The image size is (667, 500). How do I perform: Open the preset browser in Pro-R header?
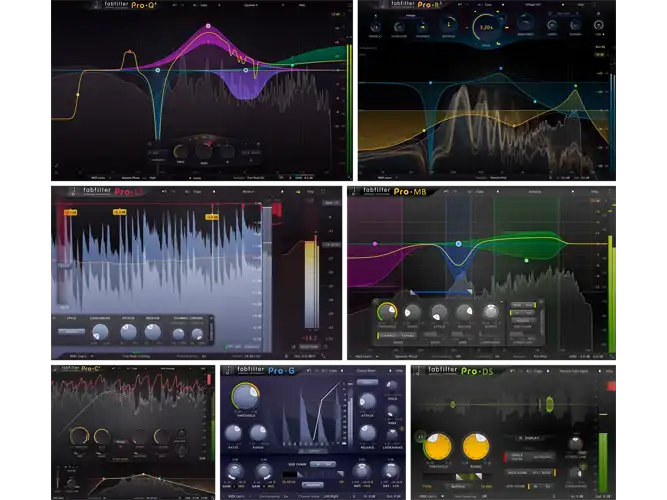(x=533, y=5)
